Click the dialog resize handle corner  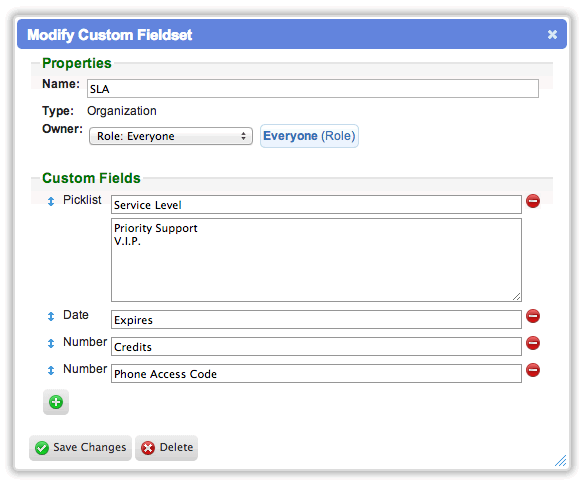coord(561,461)
